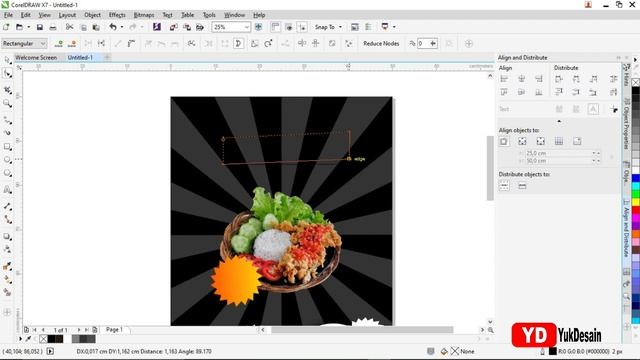Image resolution: width=640 pixels, height=360 pixels.
Task: Select the Crop tool
Action: (7, 90)
